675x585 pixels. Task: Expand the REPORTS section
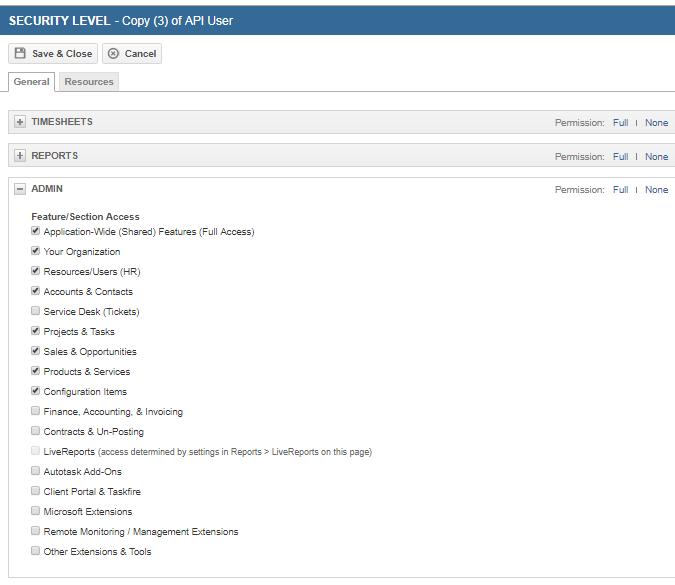20,155
